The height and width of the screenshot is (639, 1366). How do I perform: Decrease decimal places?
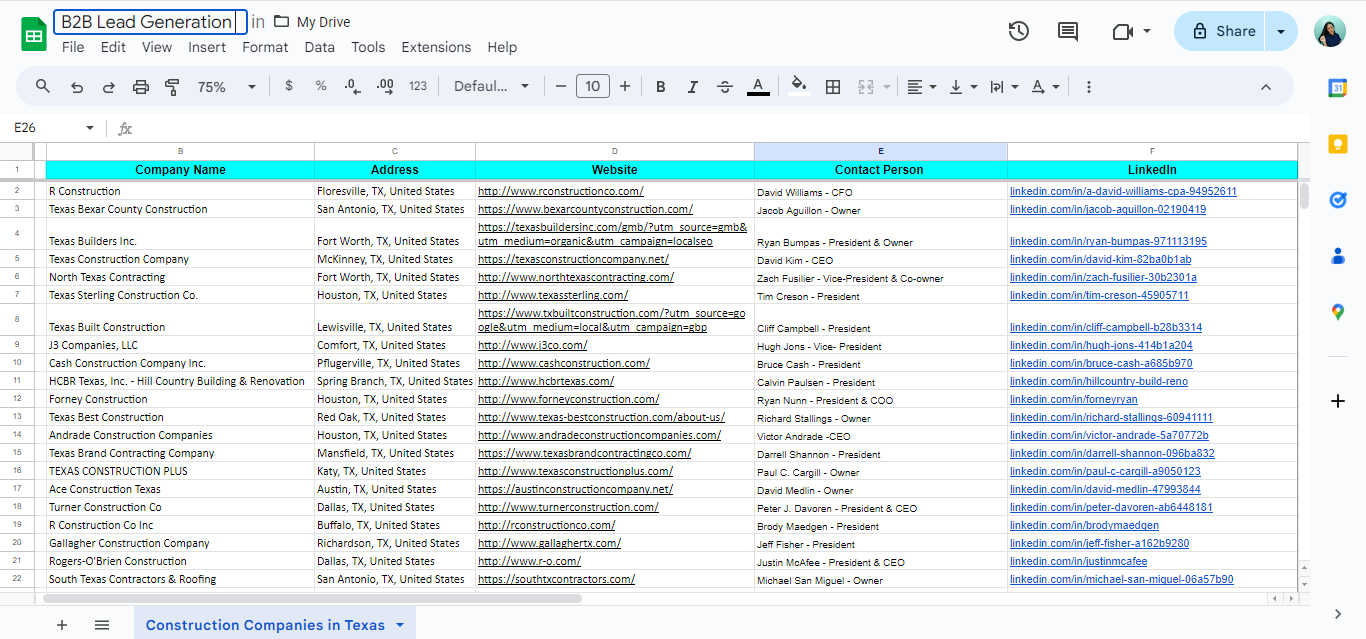352,87
